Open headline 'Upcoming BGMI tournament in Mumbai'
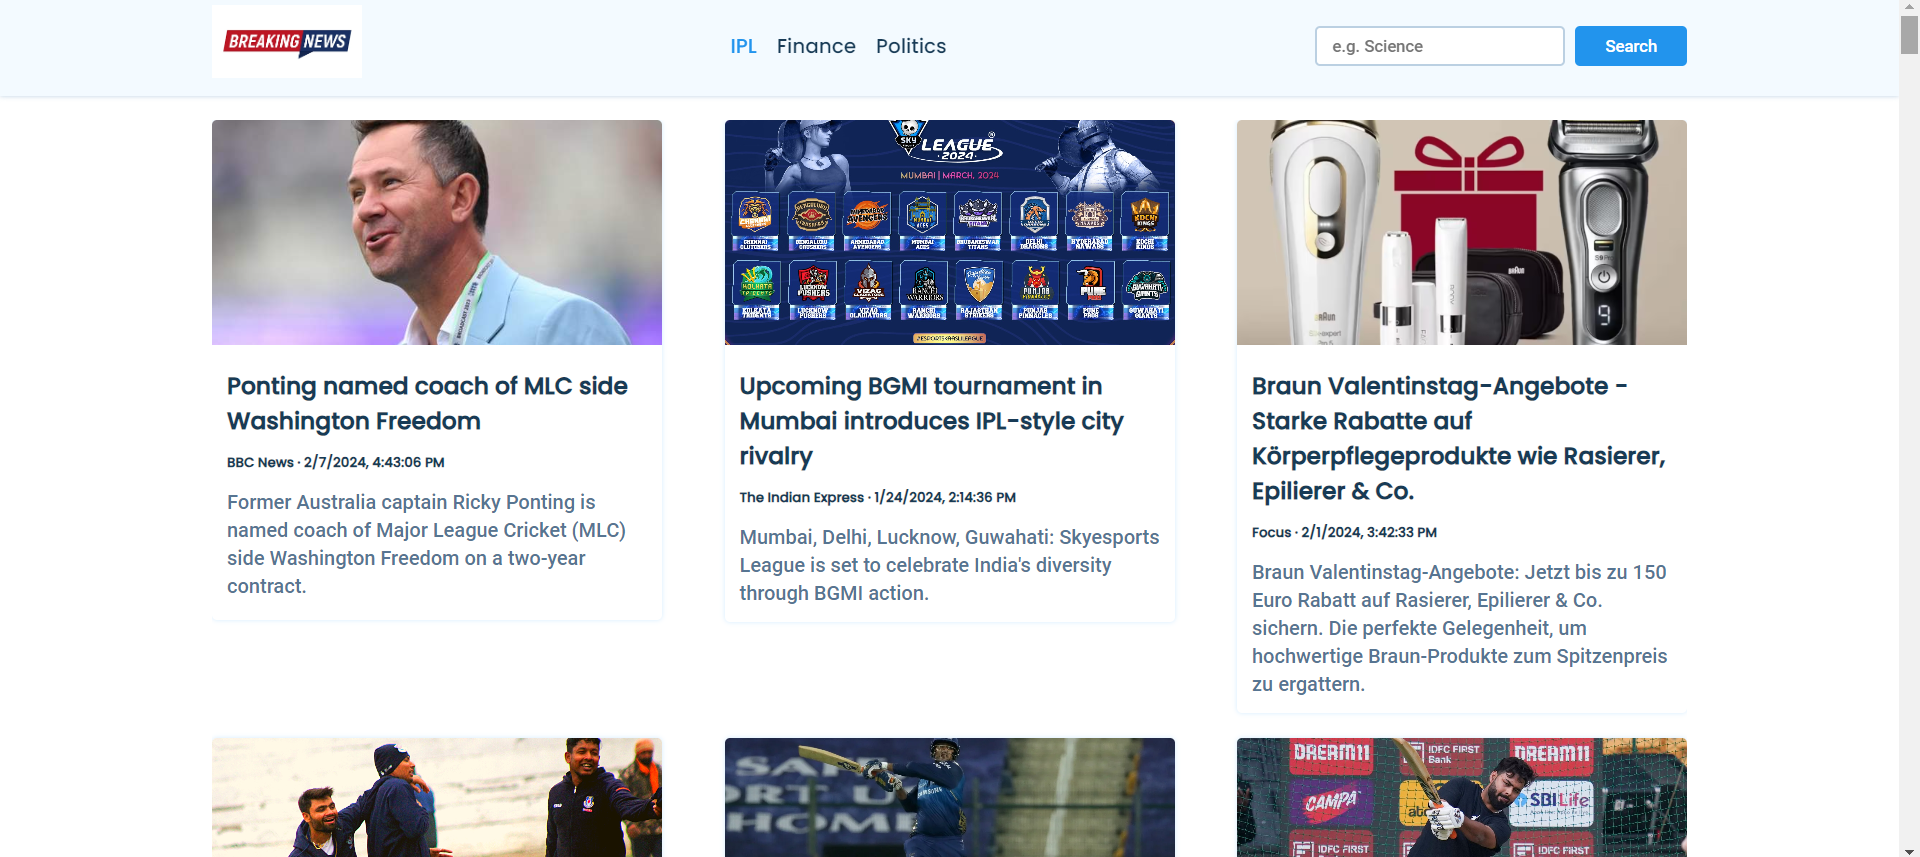This screenshot has height=857, width=1920. point(931,421)
